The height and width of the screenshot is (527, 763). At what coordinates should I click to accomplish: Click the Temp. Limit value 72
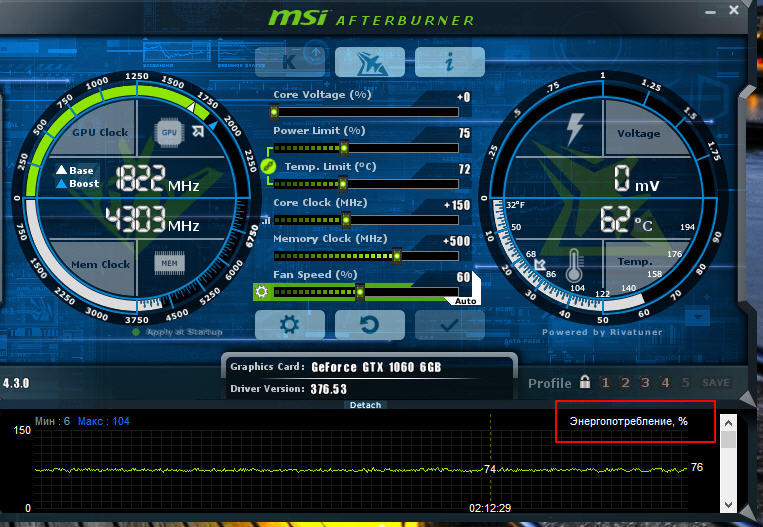(464, 169)
